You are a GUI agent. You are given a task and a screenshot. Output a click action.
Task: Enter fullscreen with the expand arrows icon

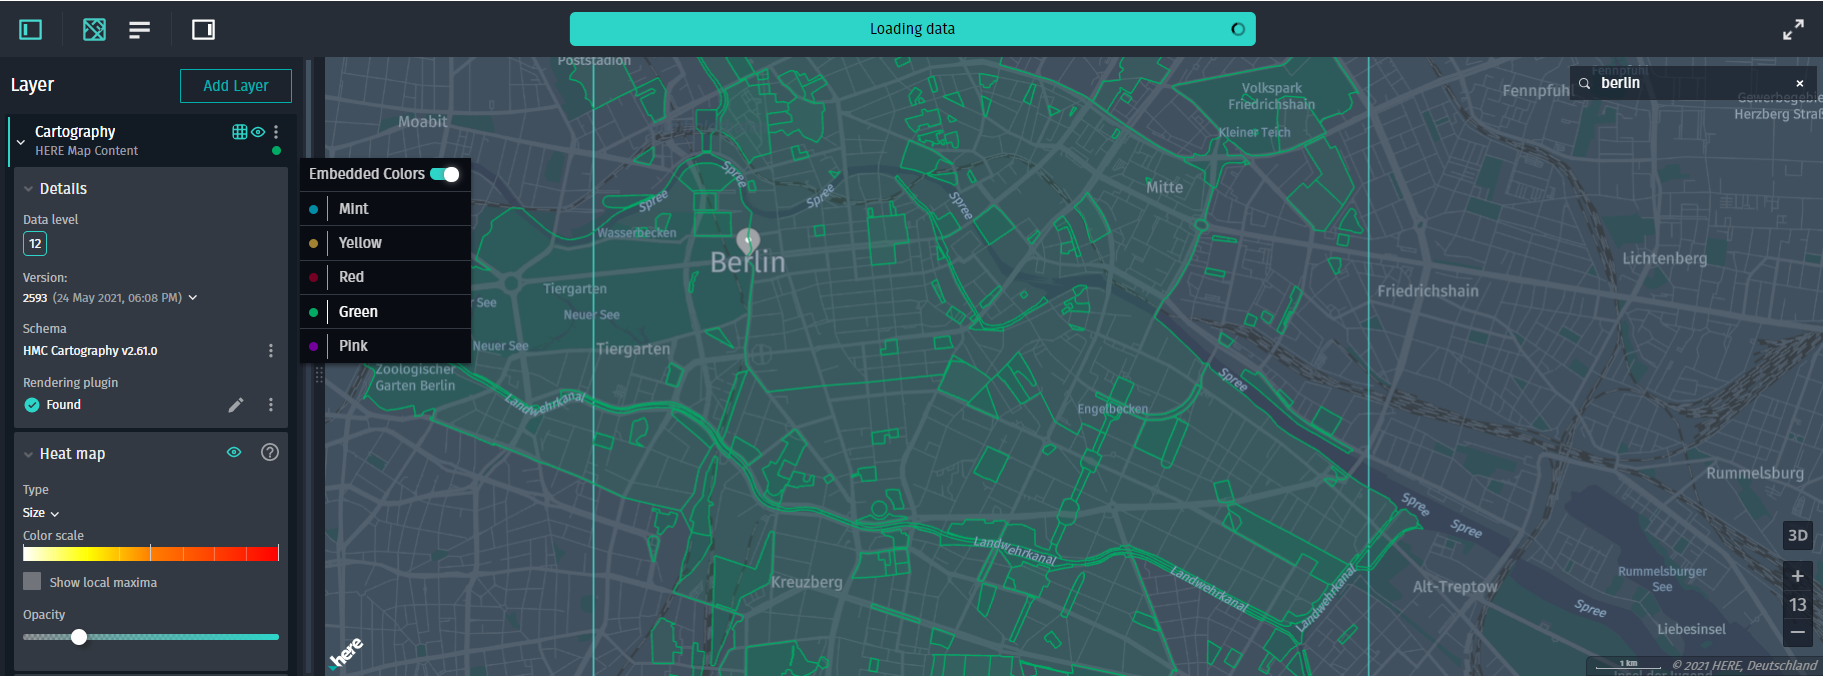(x=1793, y=29)
